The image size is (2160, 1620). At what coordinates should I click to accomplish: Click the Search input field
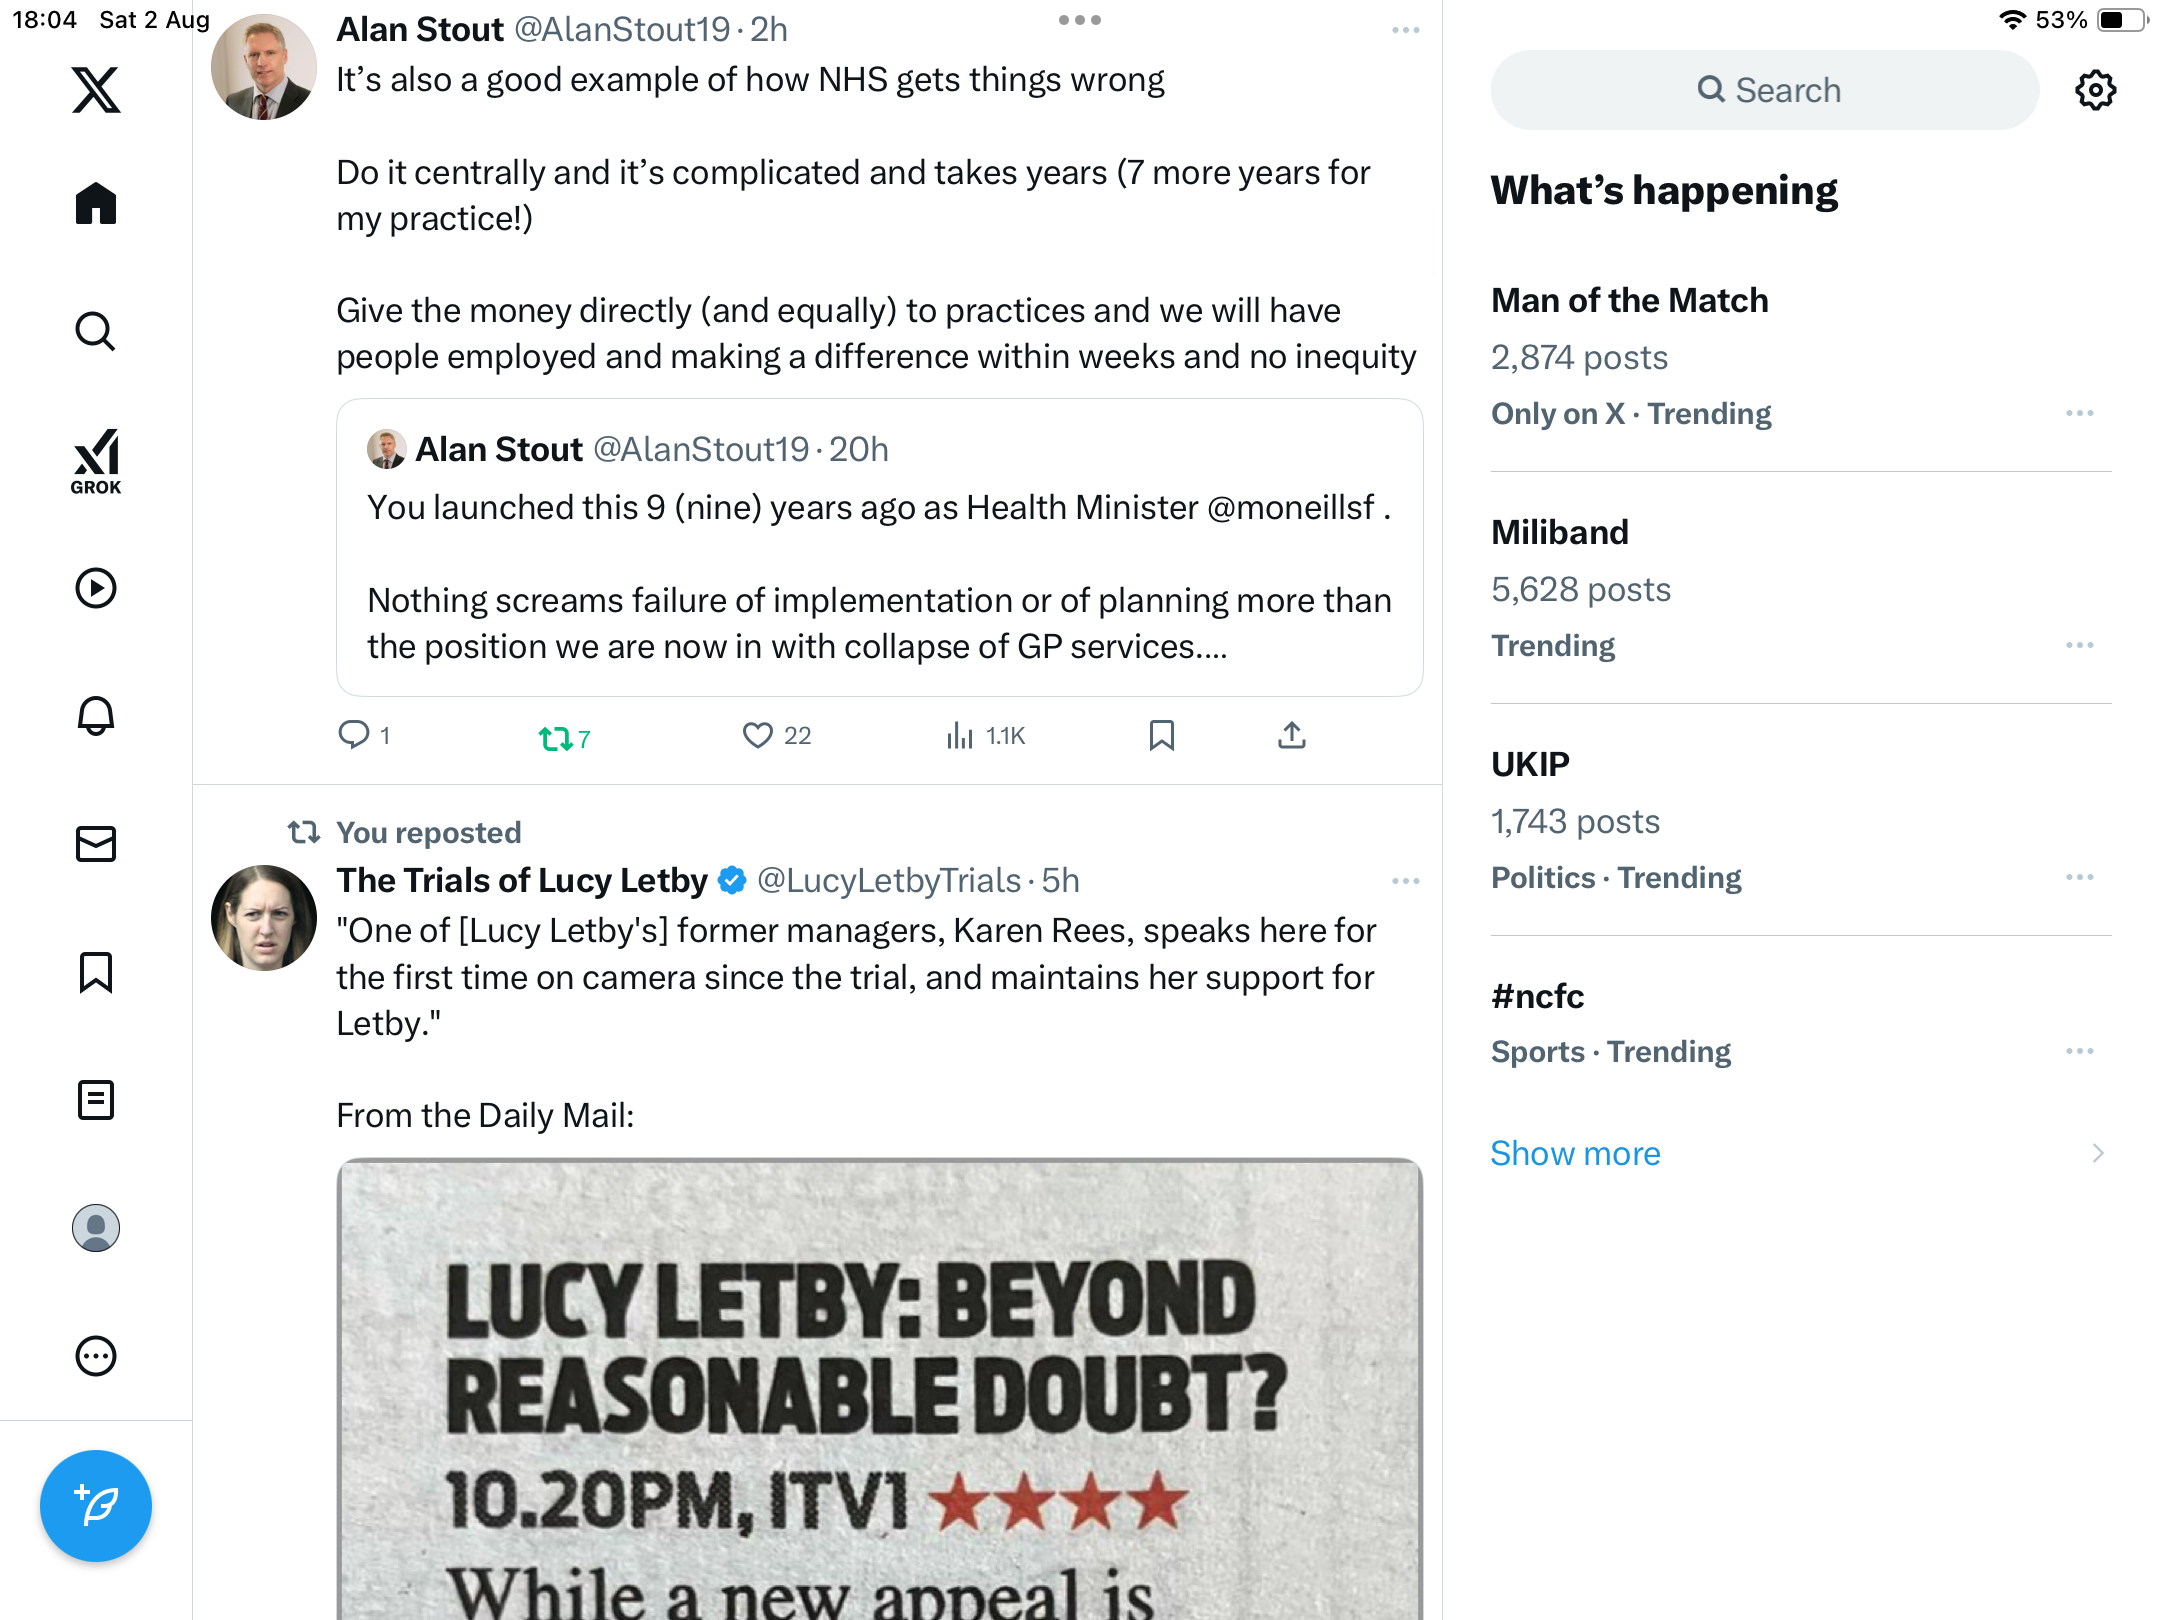[x=1765, y=90]
